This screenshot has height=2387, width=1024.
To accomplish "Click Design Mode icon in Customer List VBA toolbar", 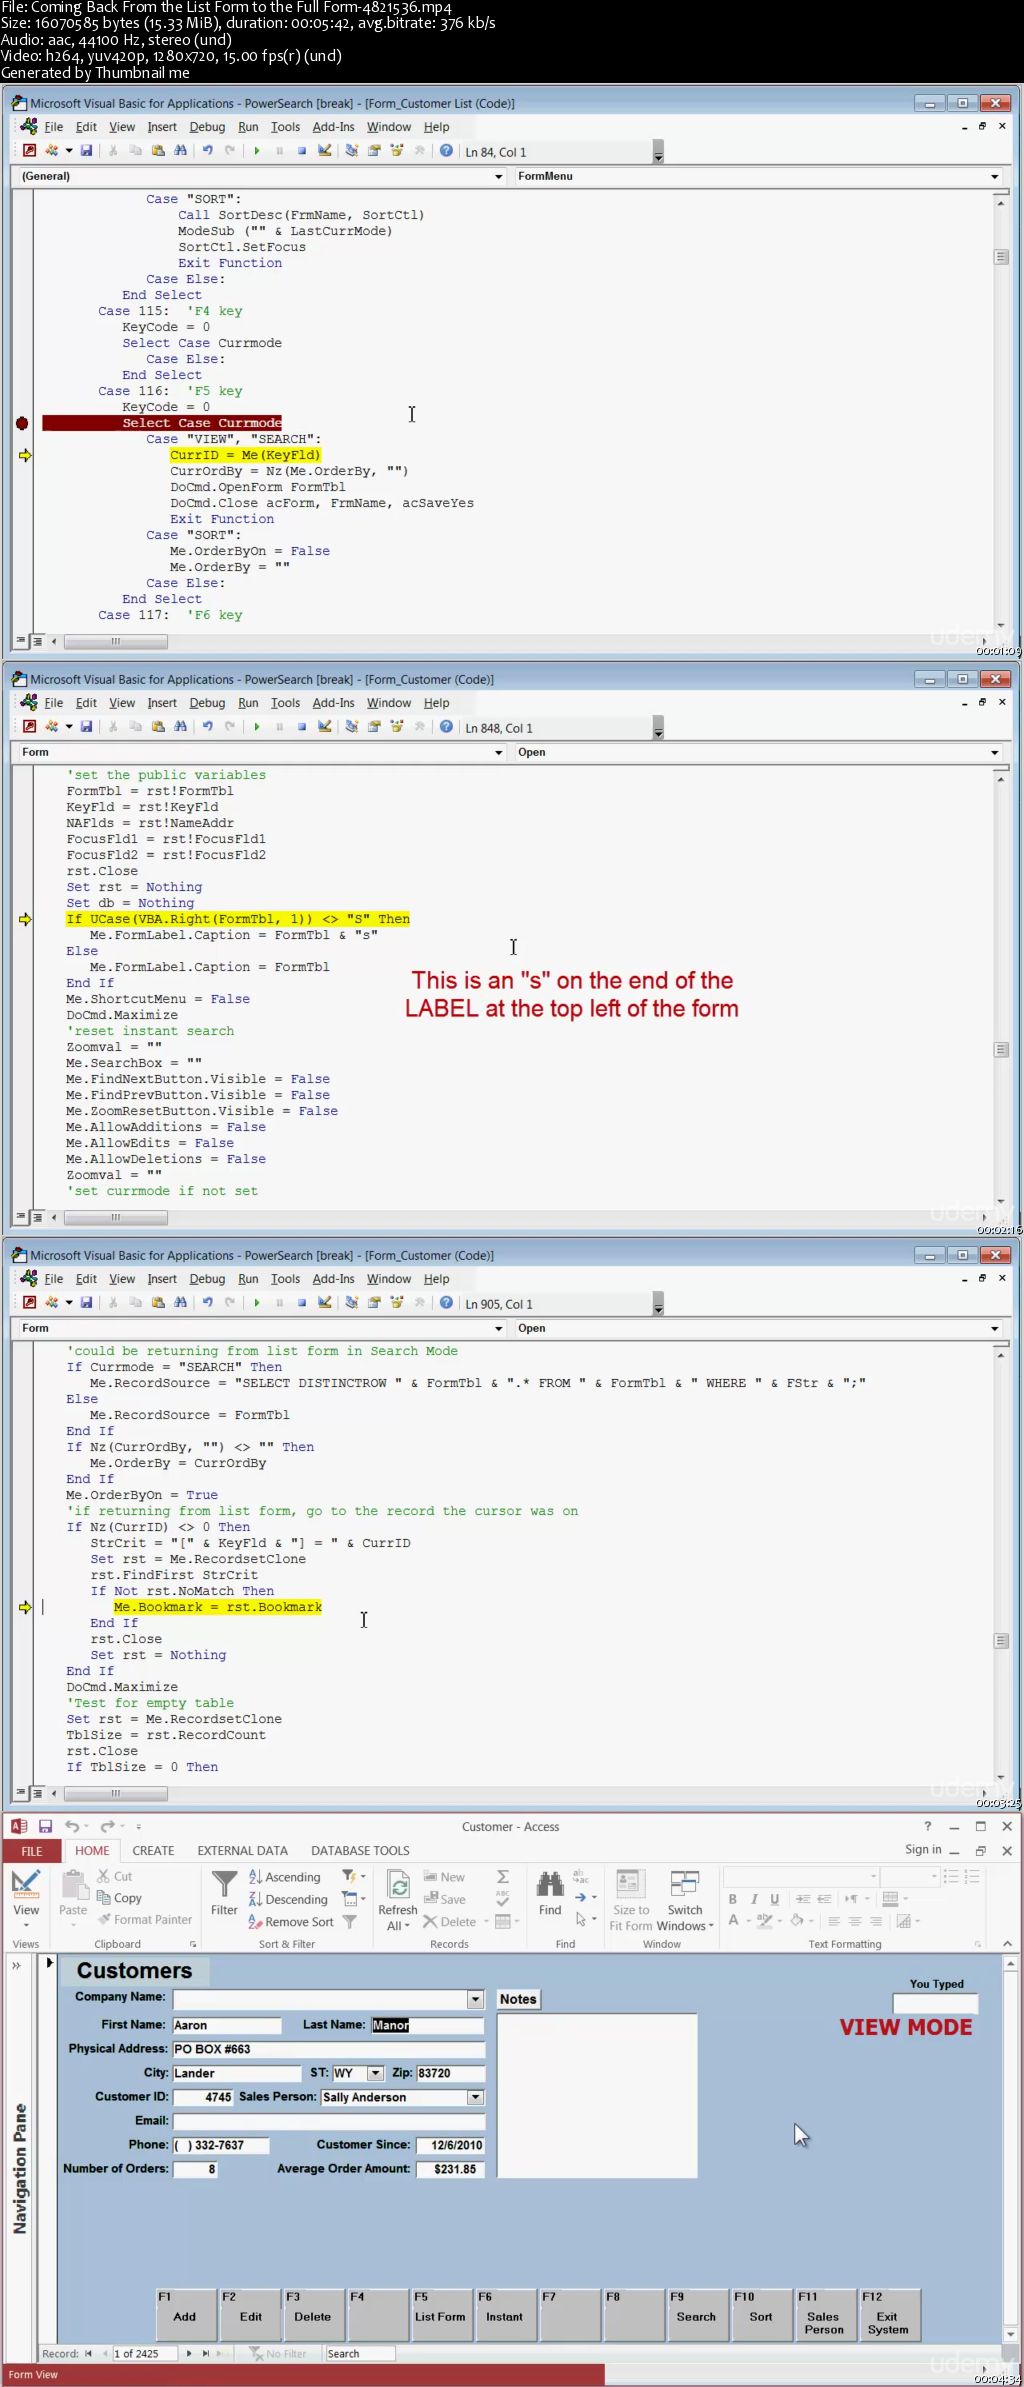I will click(x=325, y=151).
